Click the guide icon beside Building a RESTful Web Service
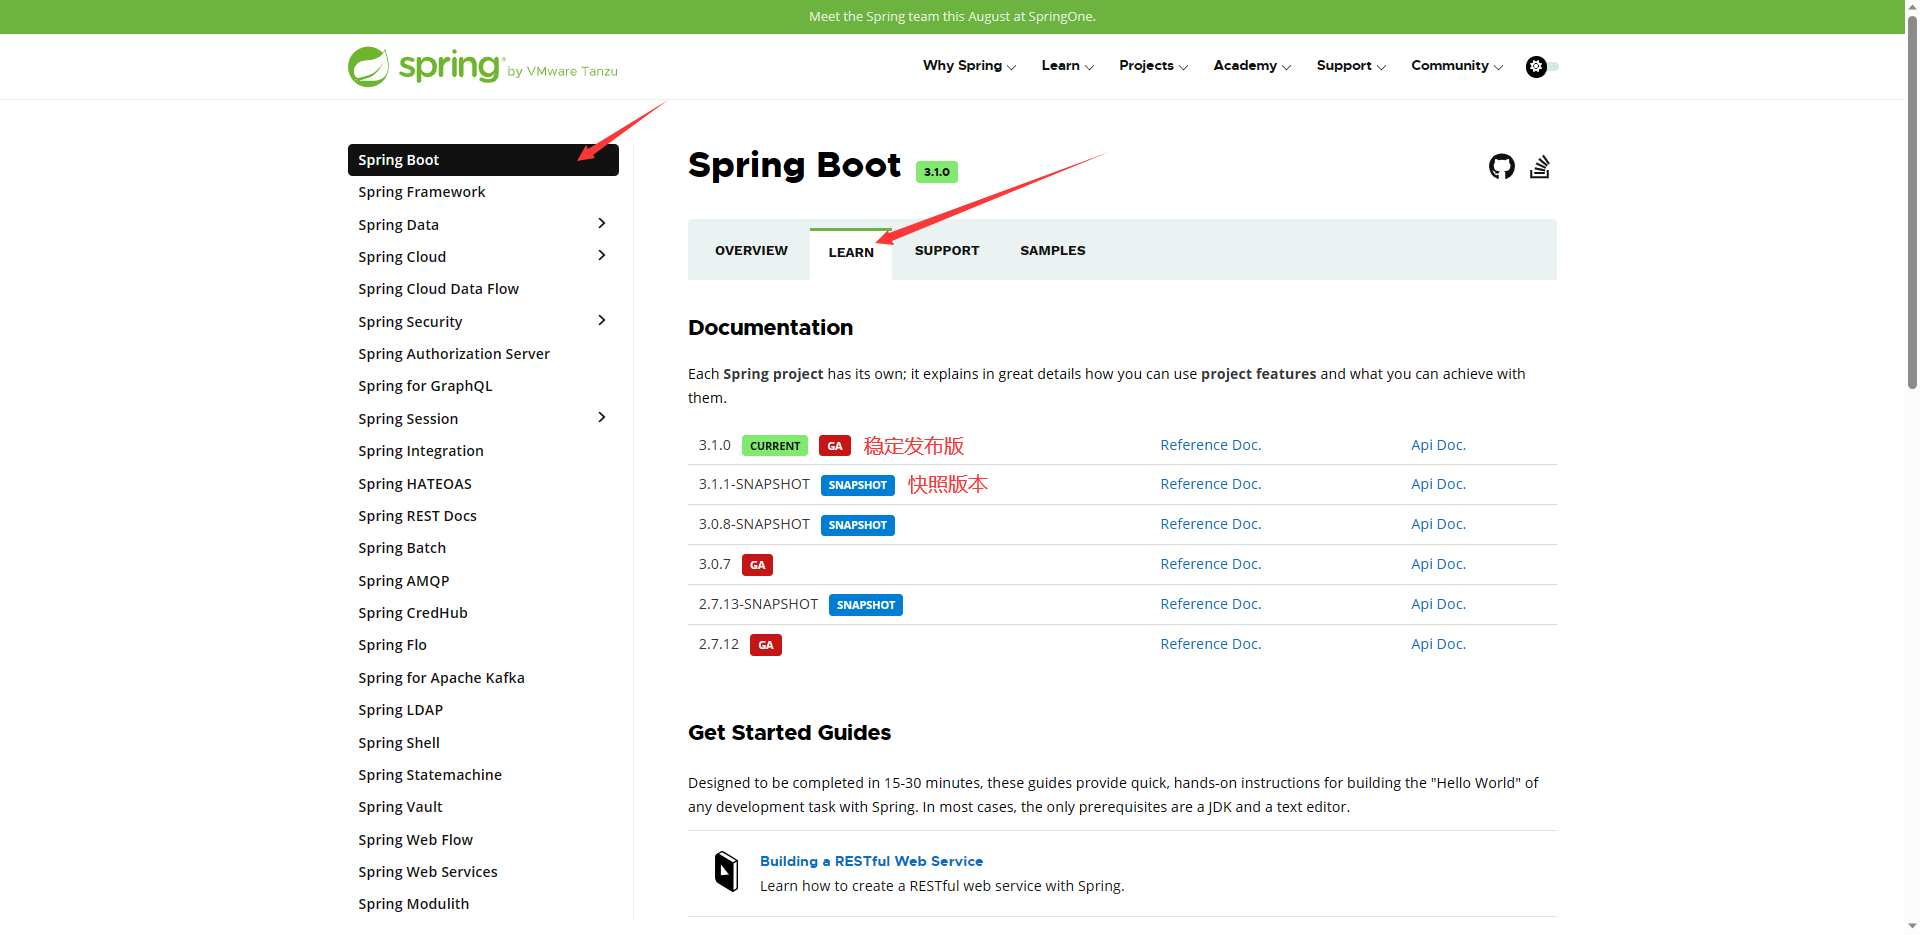The image size is (1920, 935). pos(726,872)
